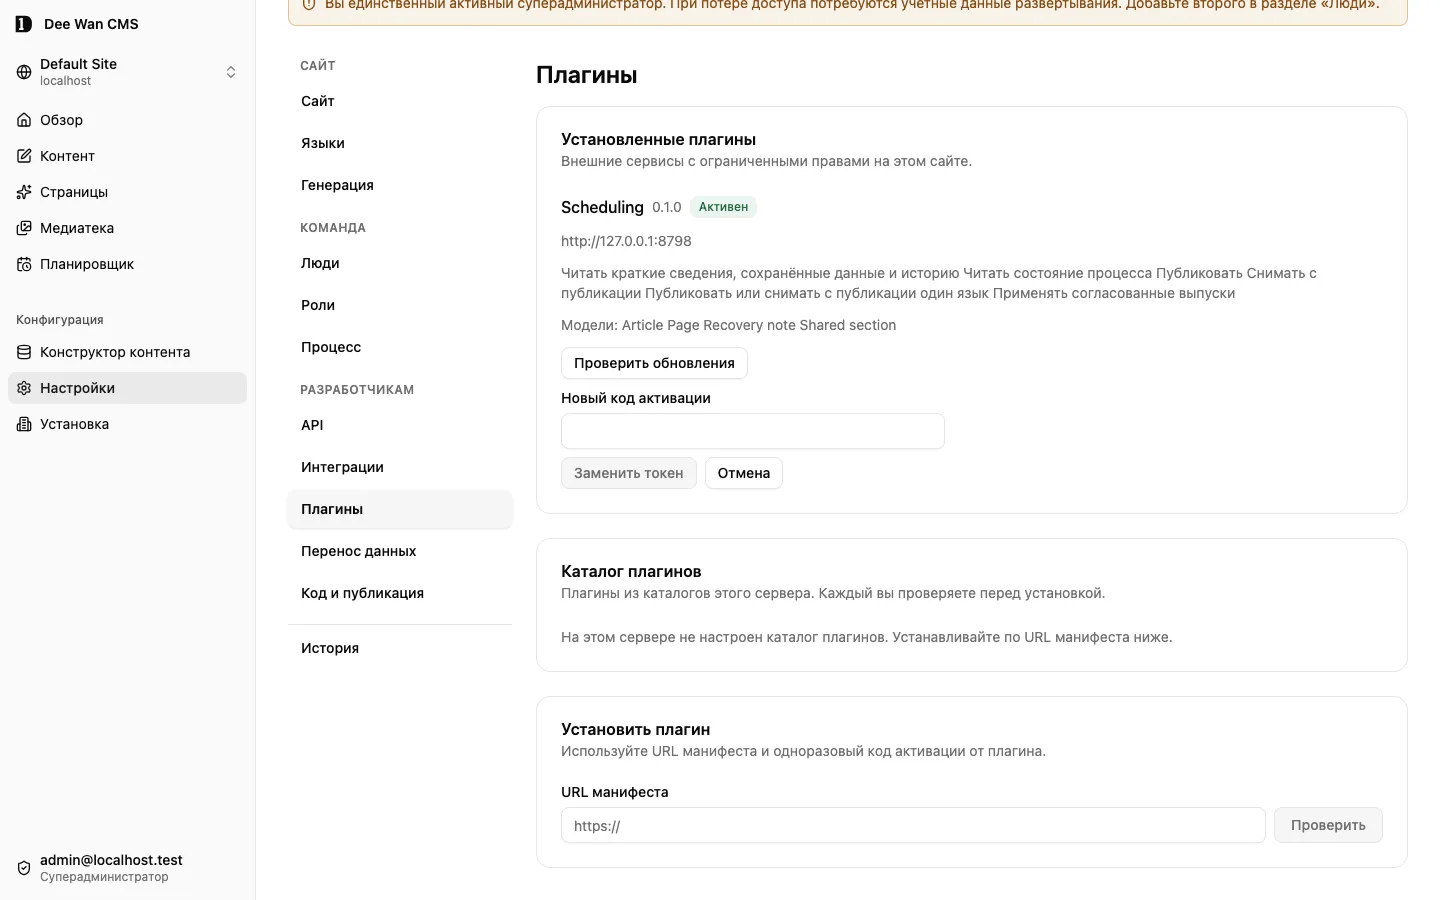1440x900 pixels.
Task: Click the Отмена button
Action: click(744, 473)
